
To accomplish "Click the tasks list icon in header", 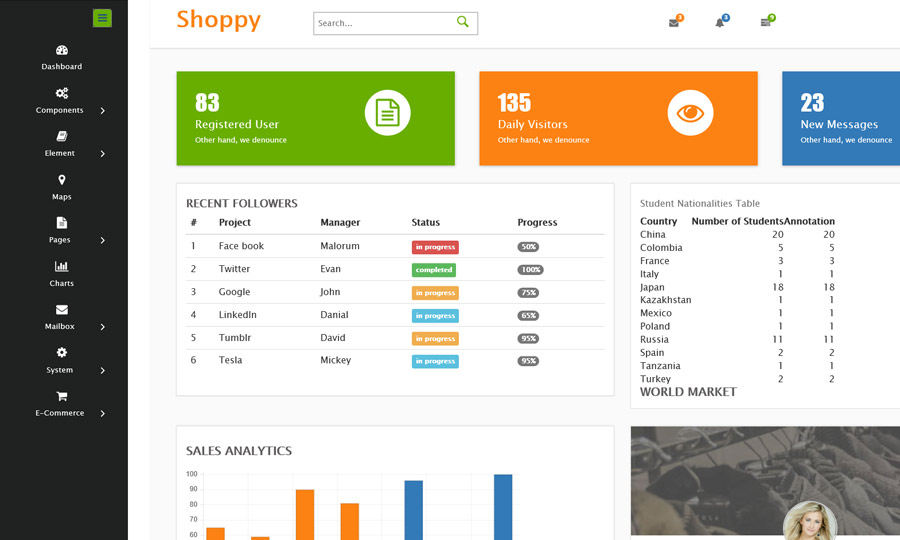I will pyautogui.click(x=765, y=22).
